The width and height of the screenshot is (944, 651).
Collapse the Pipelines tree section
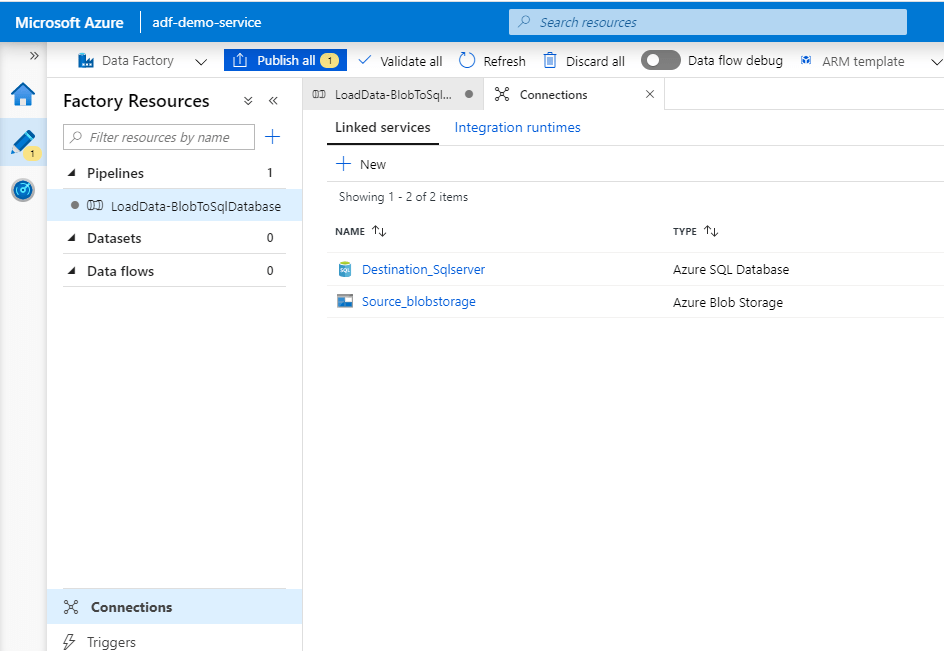point(72,173)
